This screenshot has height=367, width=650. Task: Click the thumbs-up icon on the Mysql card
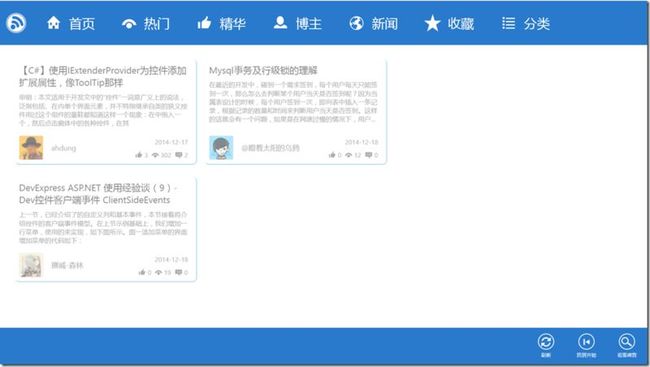click(332, 155)
